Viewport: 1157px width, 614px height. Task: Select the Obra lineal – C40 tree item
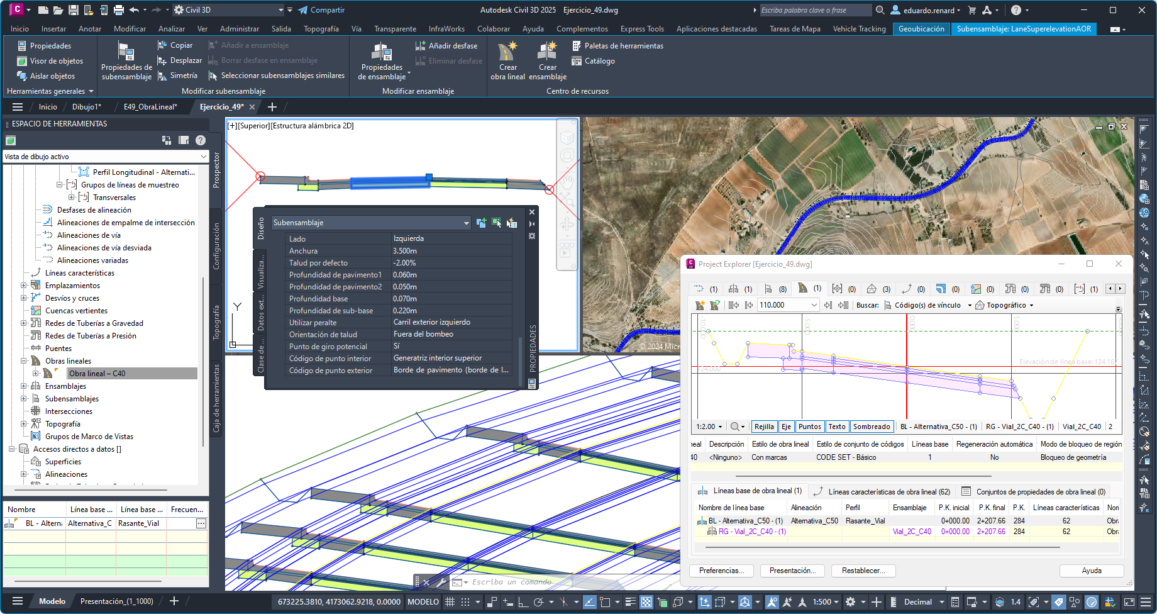pyautogui.click(x=97, y=373)
